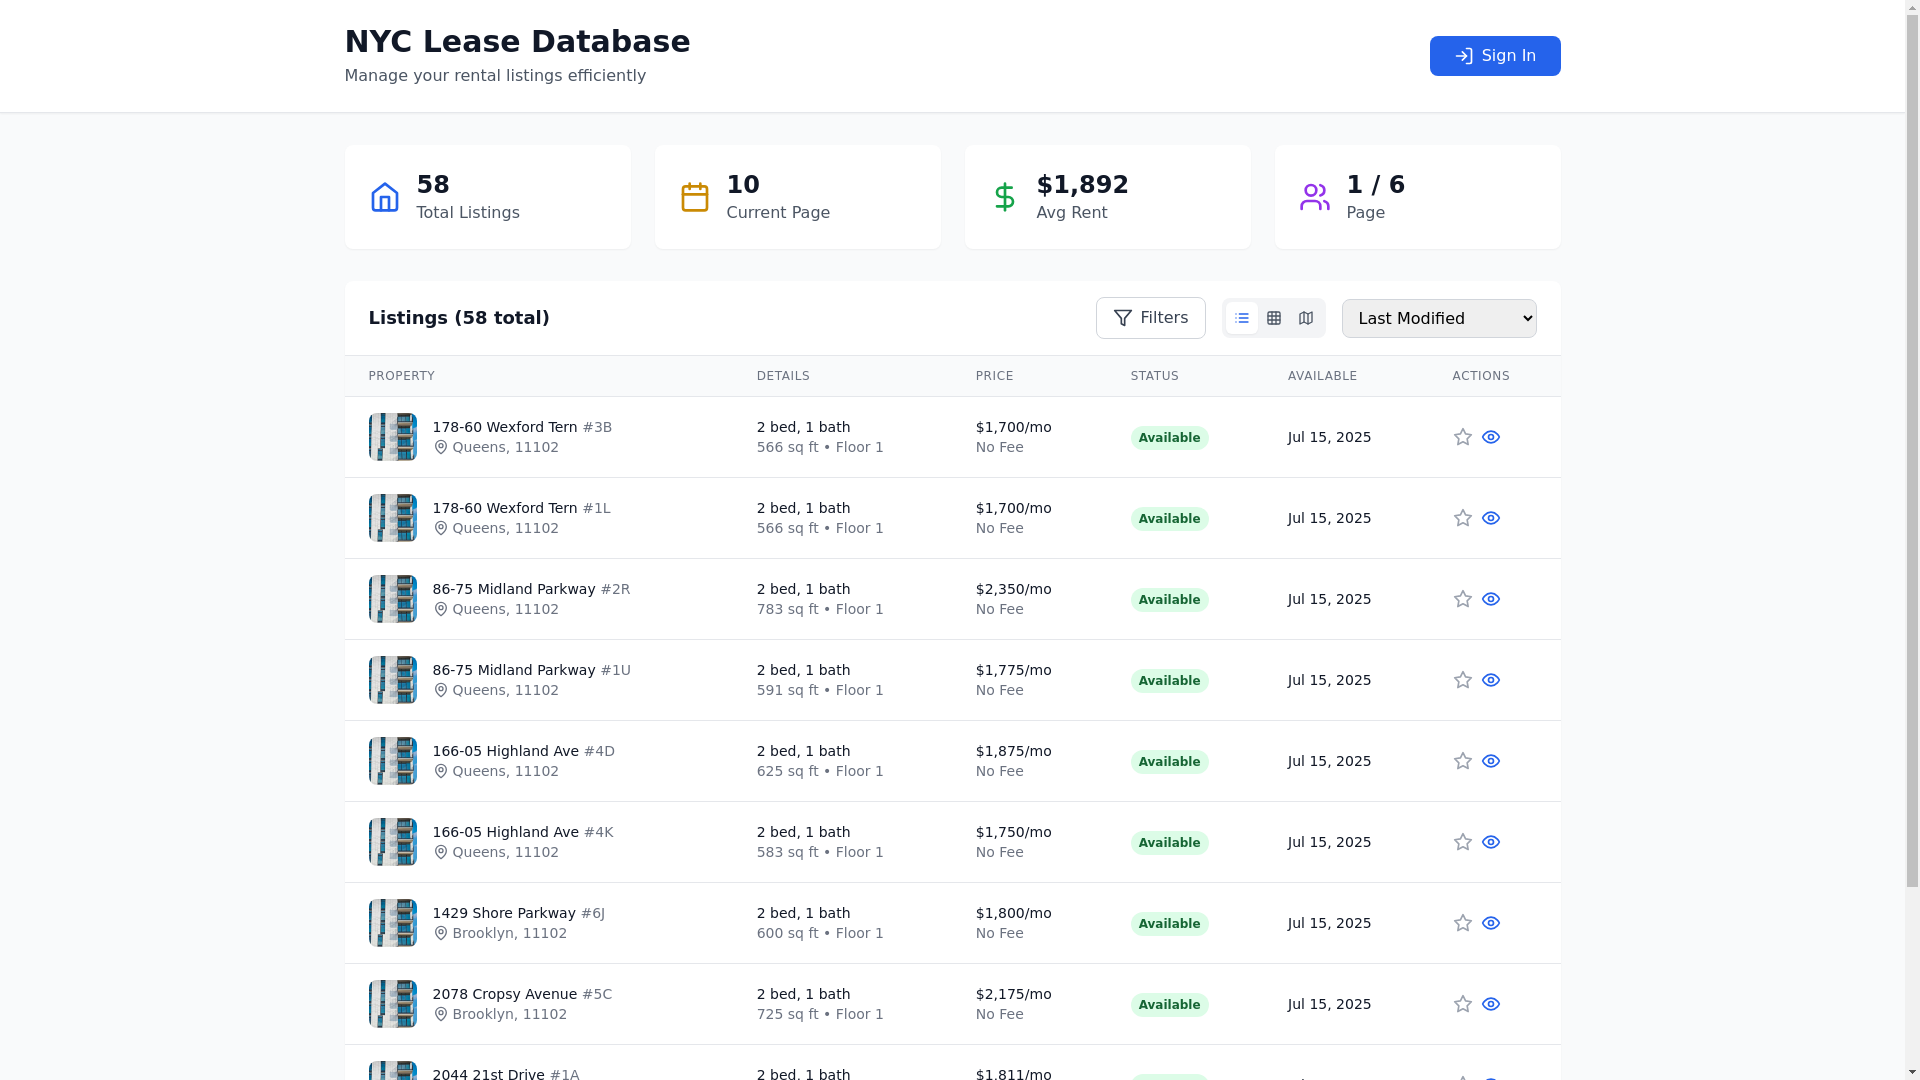The image size is (1920, 1080).
Task: Click the NYC Lease Database title
Action: click(517, 42)
